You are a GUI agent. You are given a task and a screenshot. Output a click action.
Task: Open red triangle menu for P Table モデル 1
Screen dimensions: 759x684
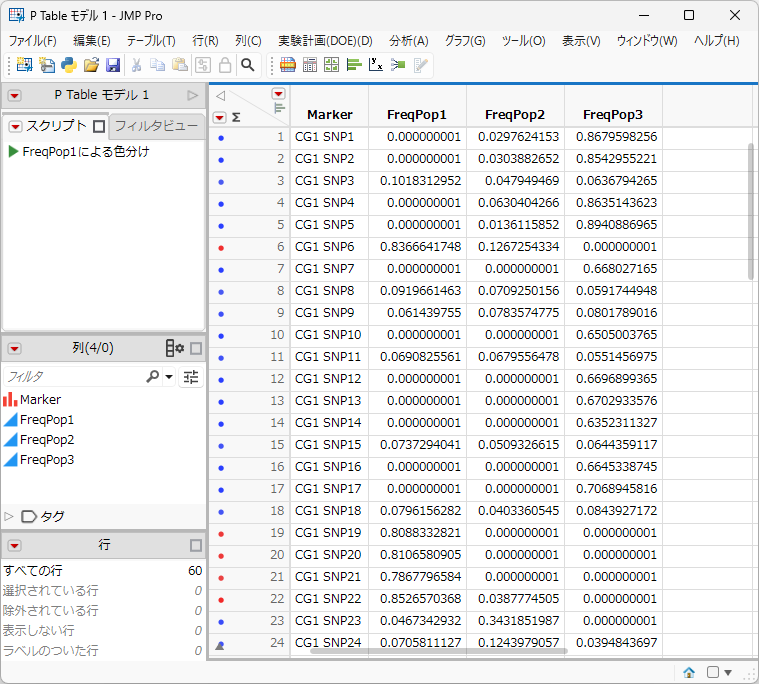coord(15,95)
